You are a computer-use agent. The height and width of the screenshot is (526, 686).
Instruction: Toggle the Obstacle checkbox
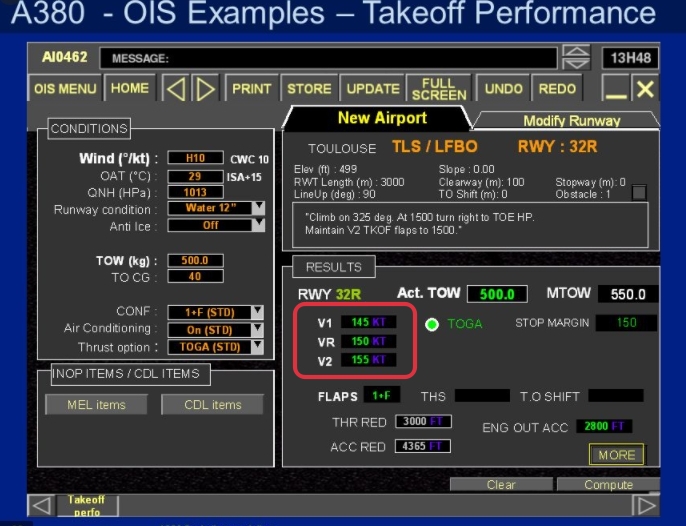(x=639, y=193)
